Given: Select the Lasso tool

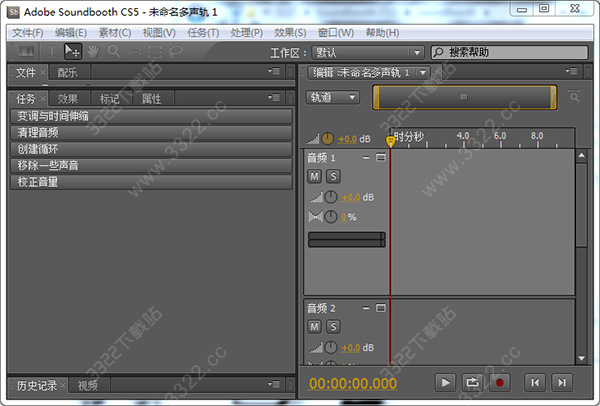Looking at the screenshot, I should click(x=176, y=51).
